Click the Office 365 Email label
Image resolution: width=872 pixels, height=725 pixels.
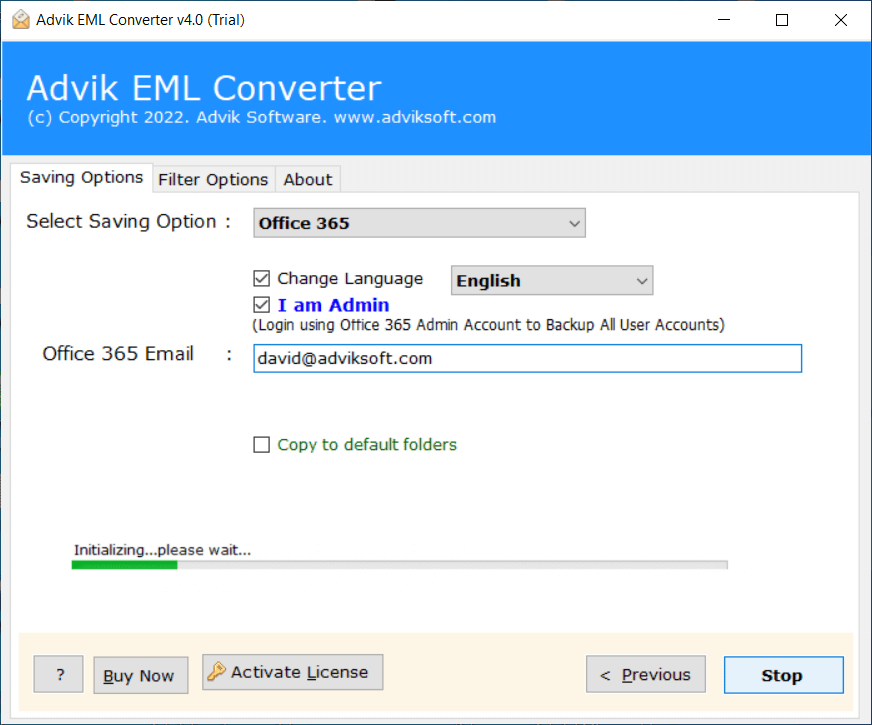[118, 354]
